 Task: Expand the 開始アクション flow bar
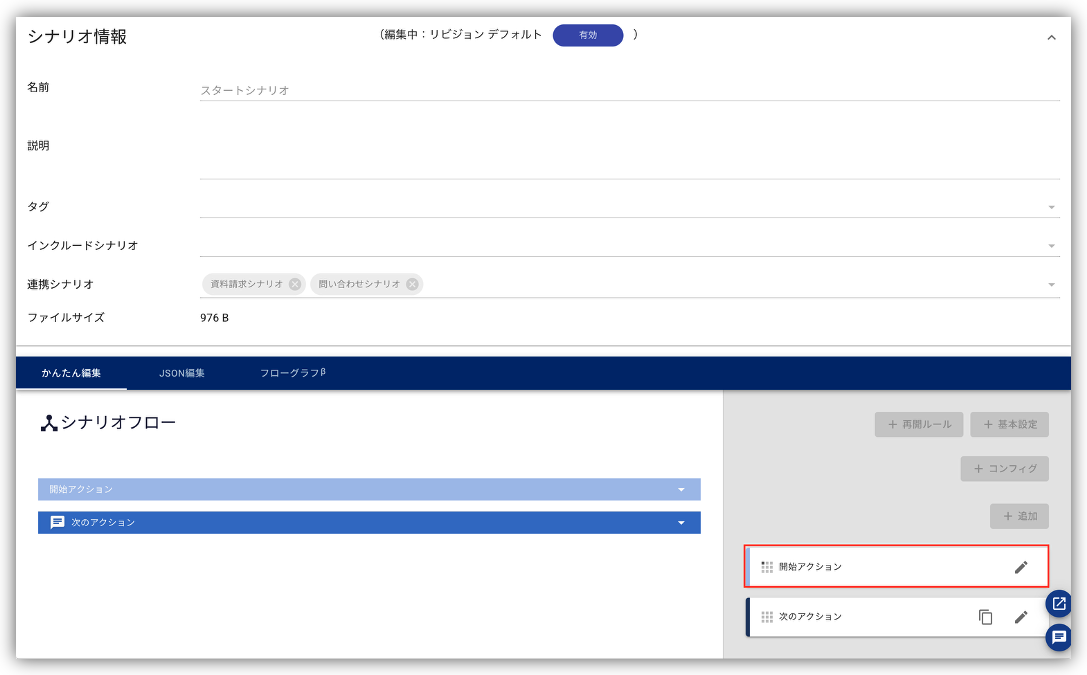click(681, 490)
